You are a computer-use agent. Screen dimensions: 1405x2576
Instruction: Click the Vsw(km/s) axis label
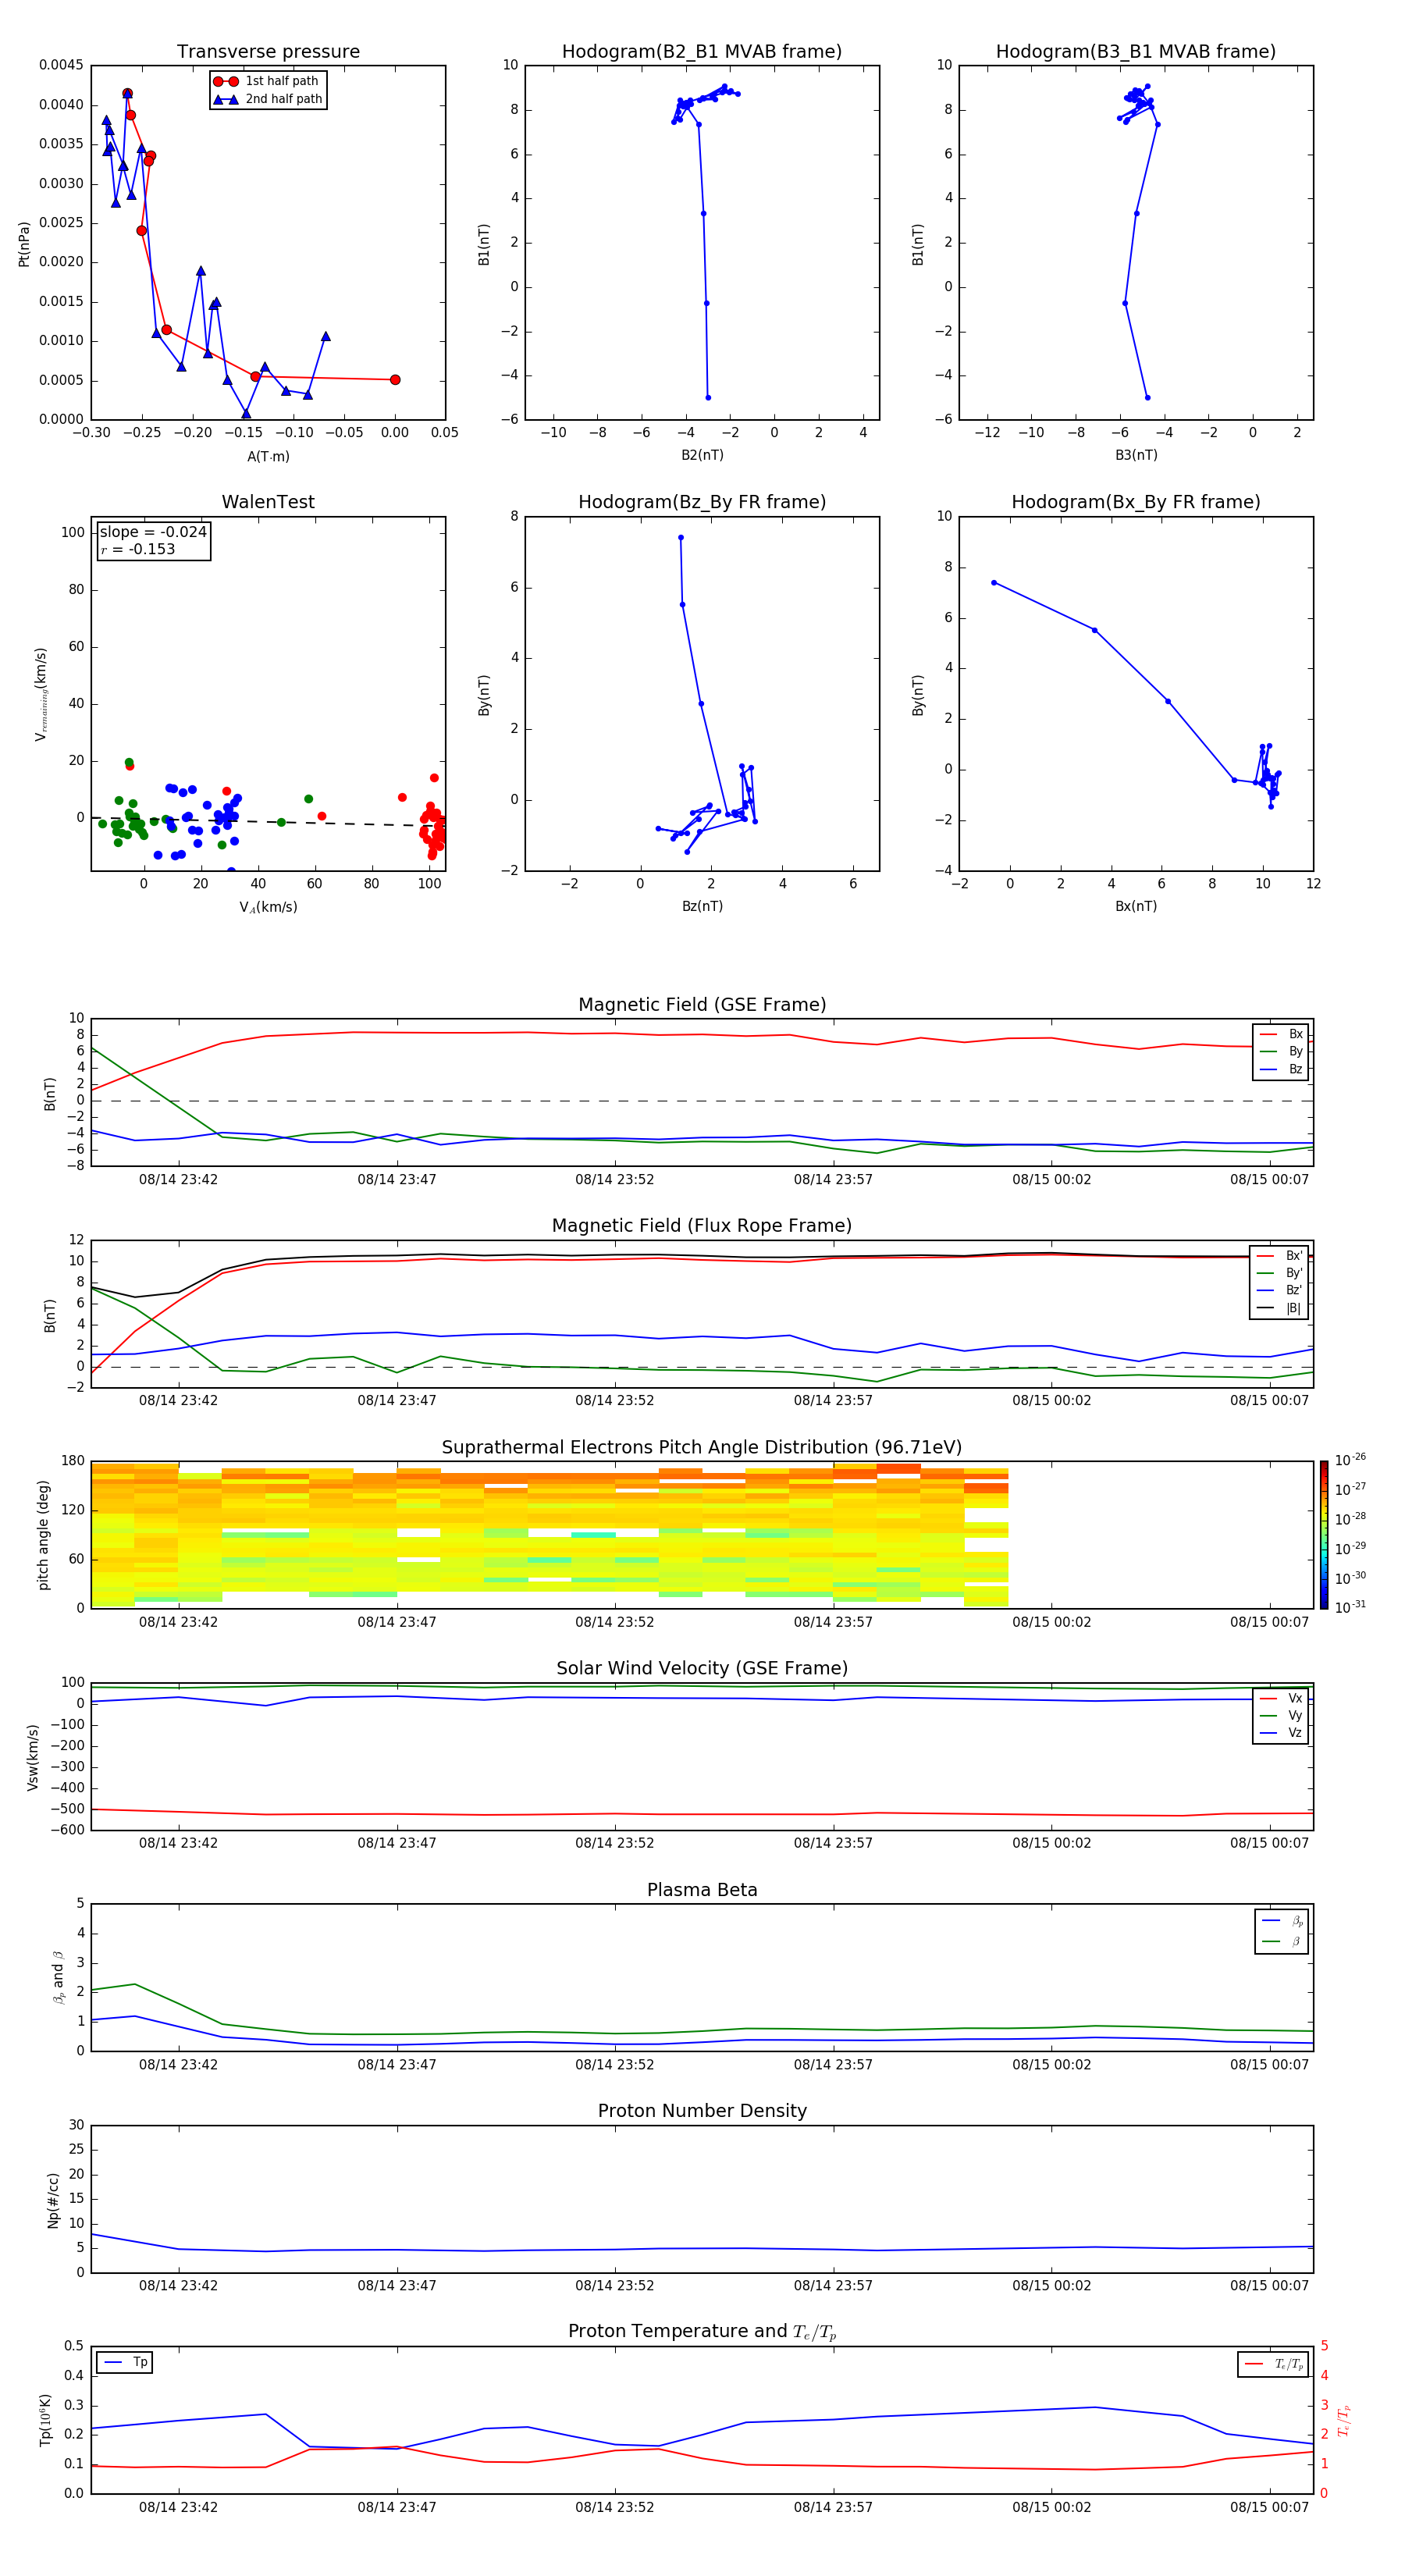(33, 1757)
